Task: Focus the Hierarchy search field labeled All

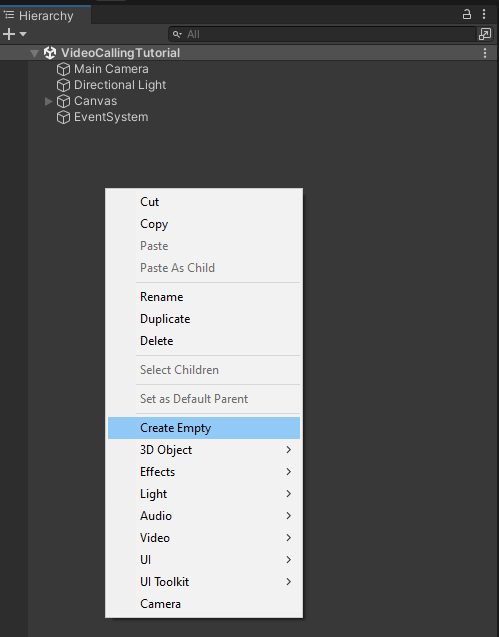Action: coord(322,35)
